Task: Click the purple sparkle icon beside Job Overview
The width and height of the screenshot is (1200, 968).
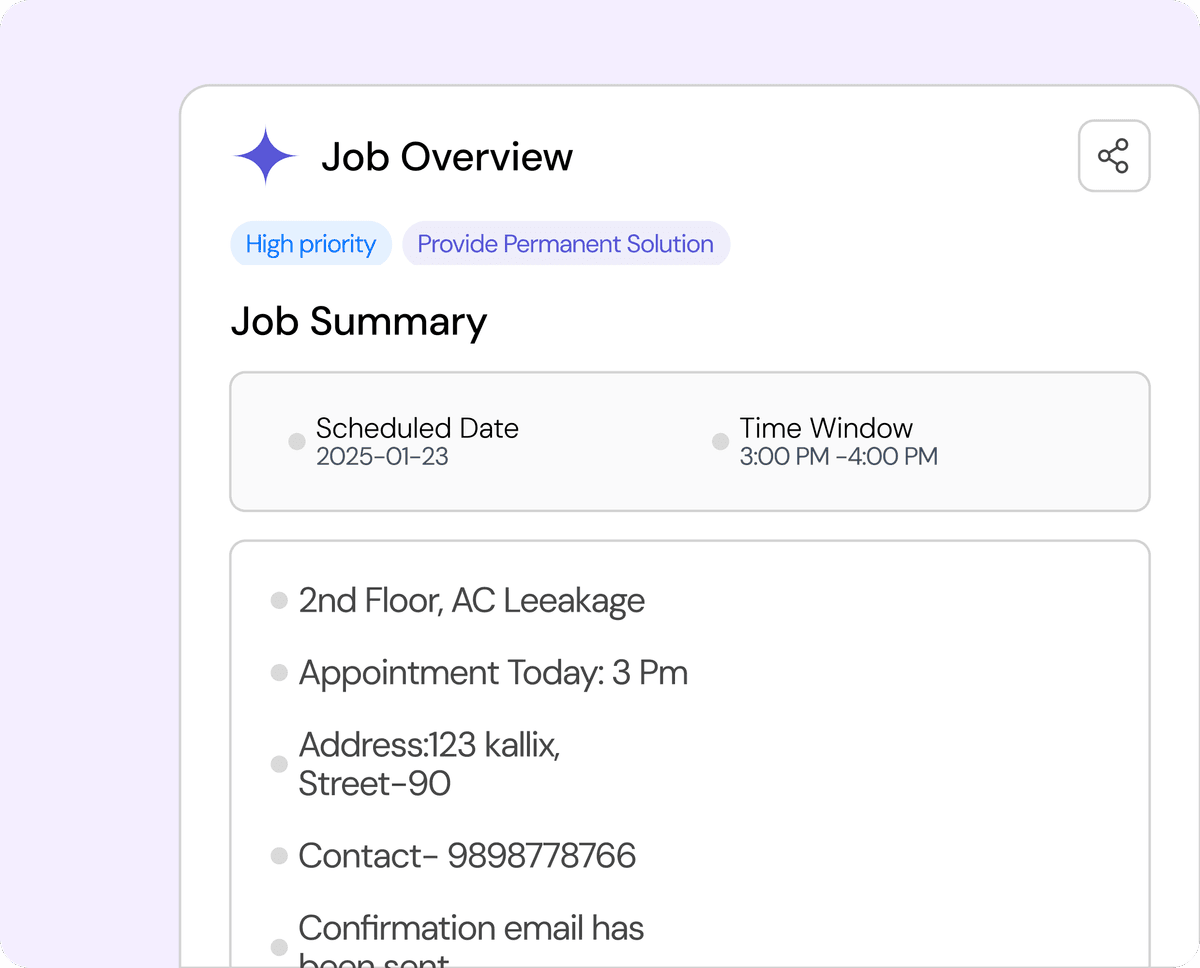Action: tap(264, 155)
